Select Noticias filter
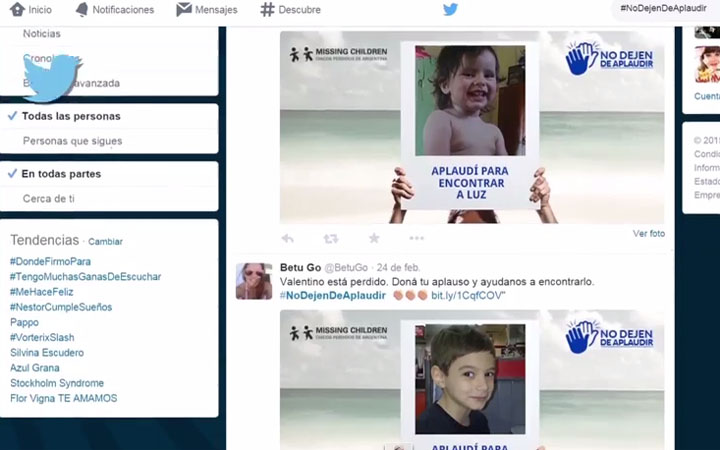 coord(41,34)
